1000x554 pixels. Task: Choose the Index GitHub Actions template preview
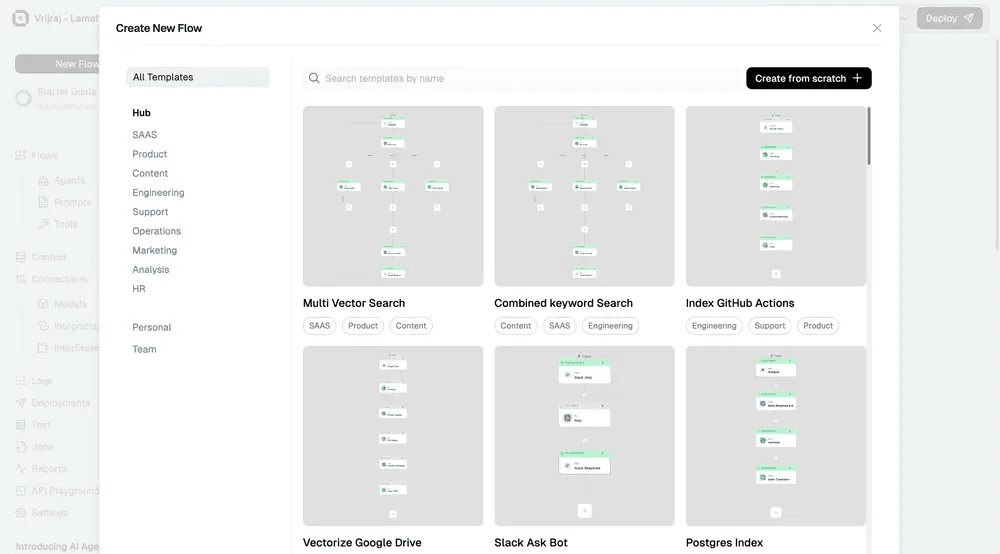[775, 196]
